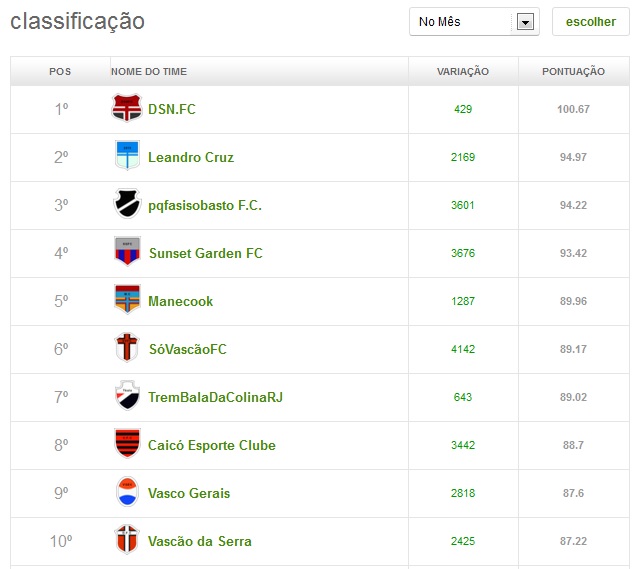Image resolution: width=640 pixels, height=569 pixels.
Task: Click the TremBalaDaColinaRJ crest icon
Action: tap(127, 397)
